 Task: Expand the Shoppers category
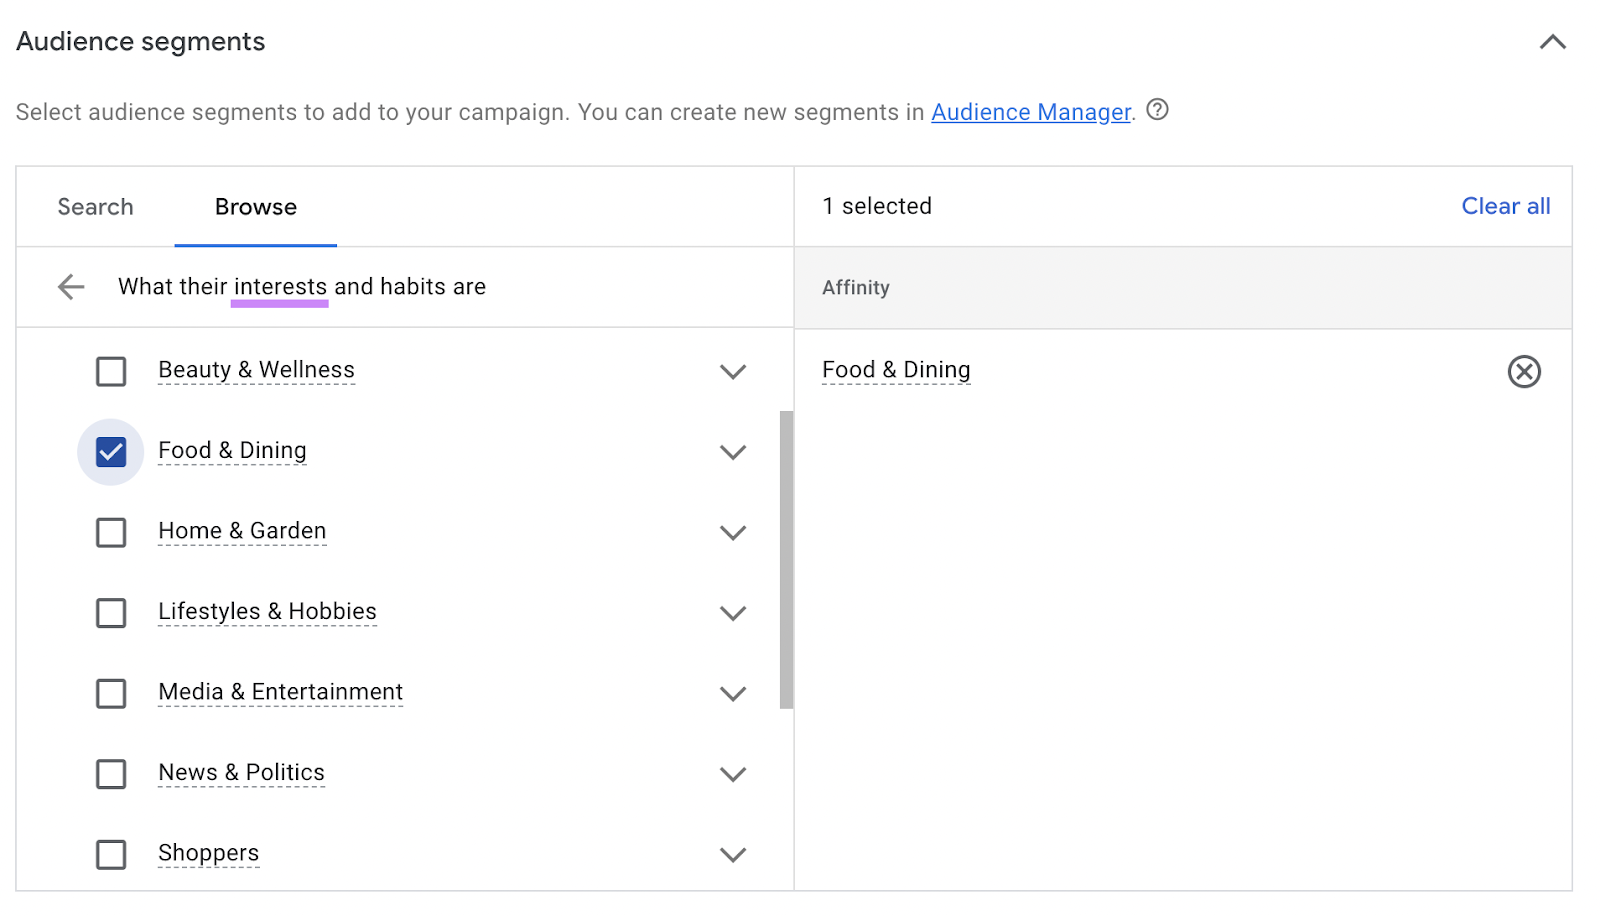(x=733, y=855)
